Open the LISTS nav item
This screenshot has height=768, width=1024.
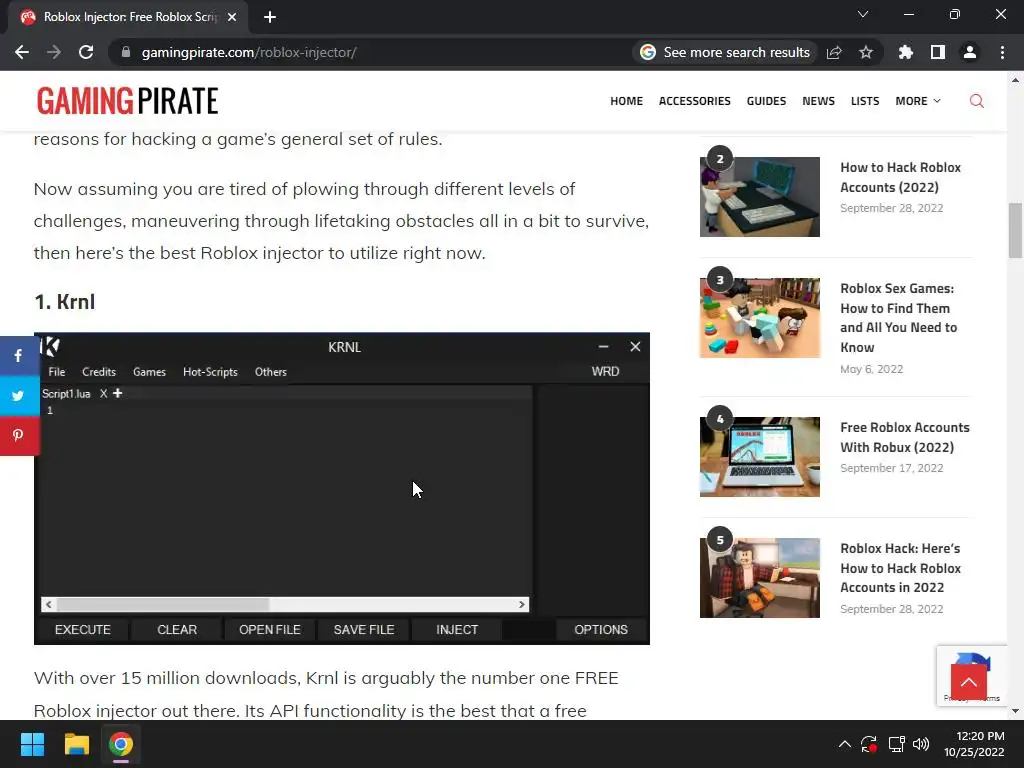tap(865, 101)
